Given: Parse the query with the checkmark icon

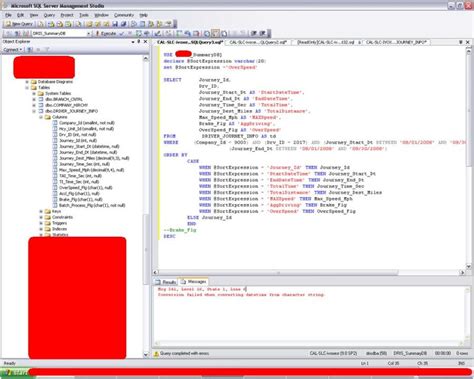Looking at the screenshot, I should [122, 33].
